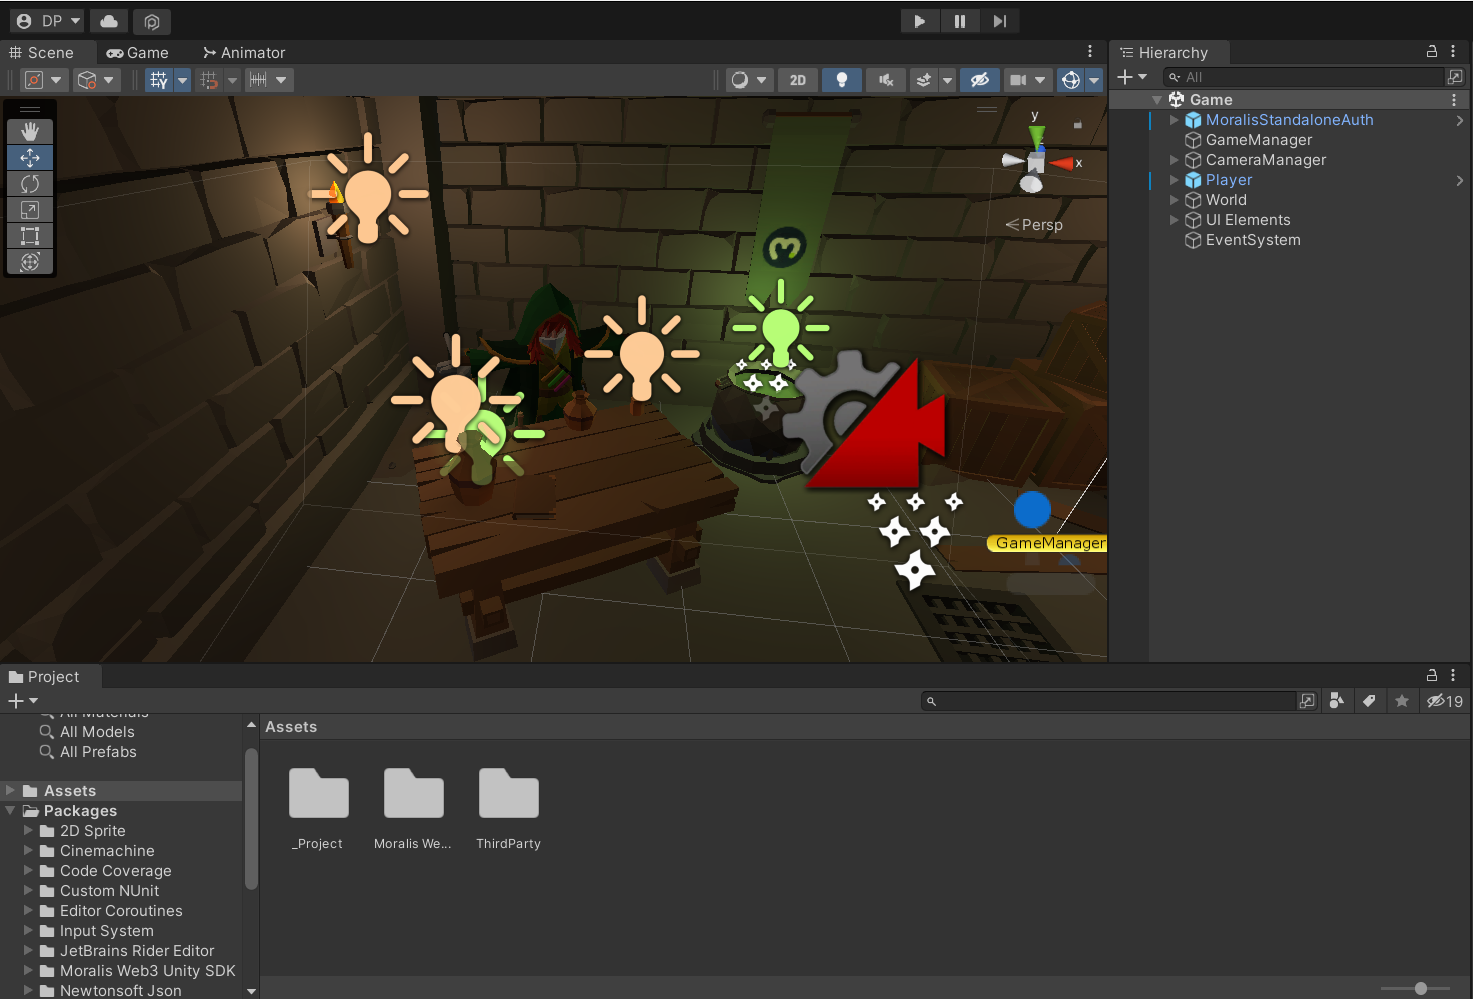Open the Scene view three-dot options menu
This screenshot has width=1473, height=999.
[1090, 51]
